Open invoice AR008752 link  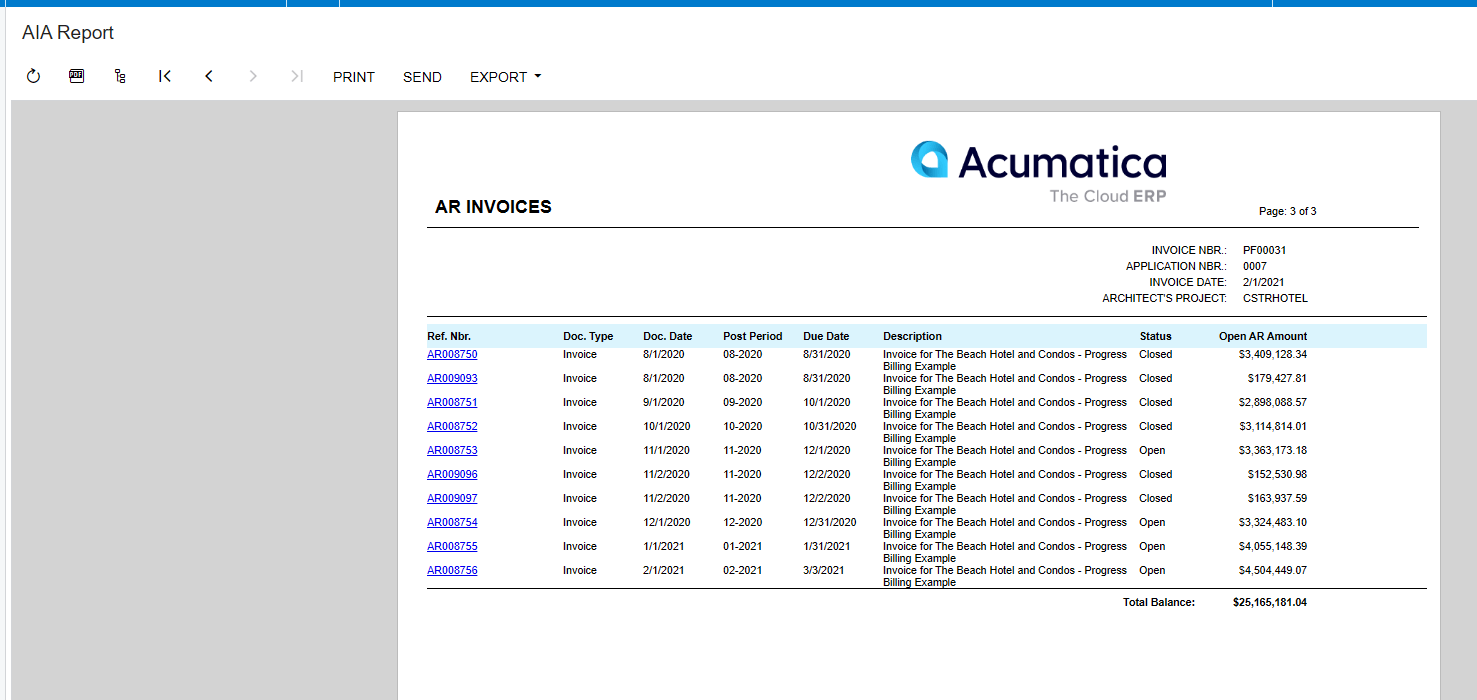[x=452, y=426]
